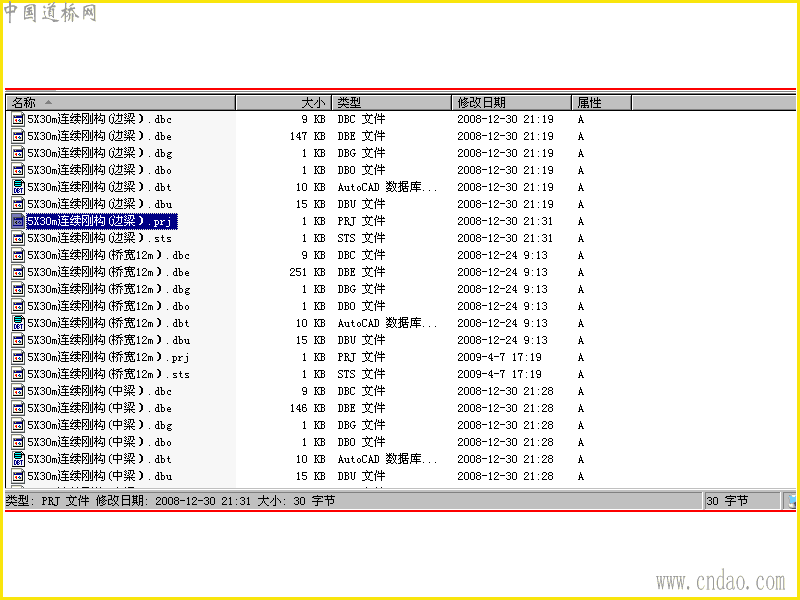Viewport: 800px width, 600px height.
Task: Select file 5X30m连续刚构(边梁).dbe name
Action: click(99, 136)
